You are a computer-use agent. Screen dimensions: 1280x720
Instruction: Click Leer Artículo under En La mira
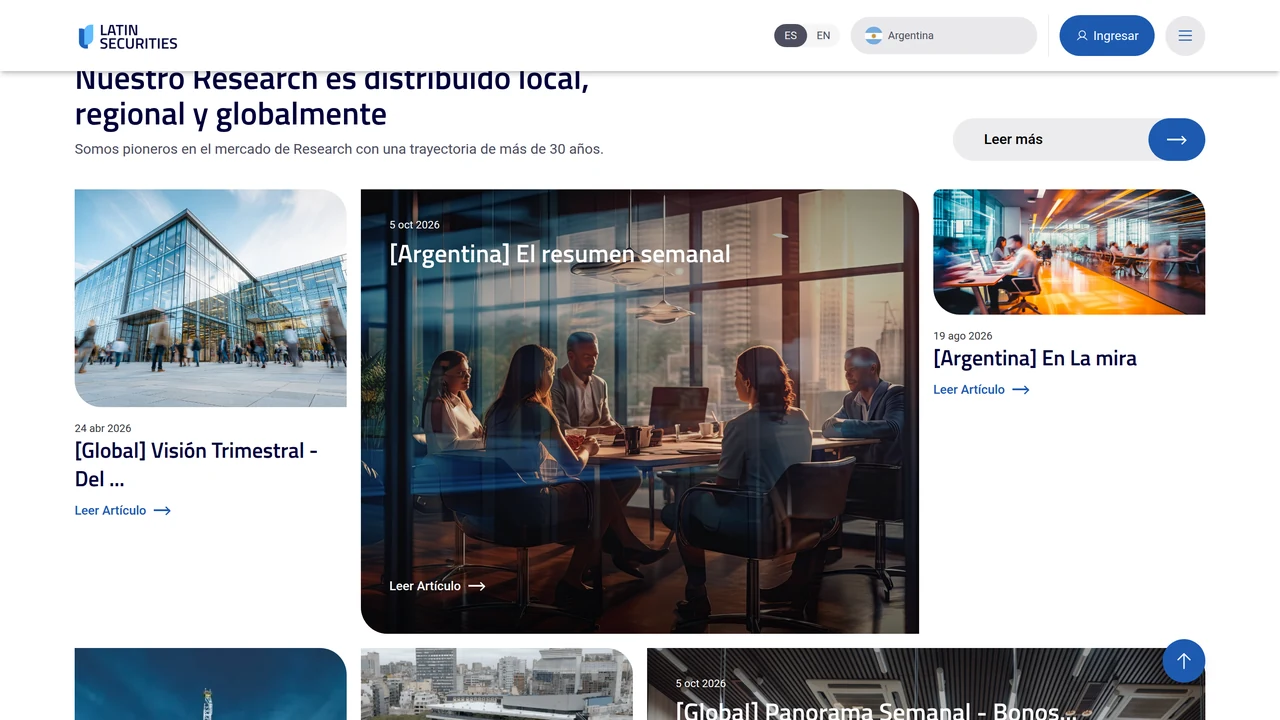(981, 390)
